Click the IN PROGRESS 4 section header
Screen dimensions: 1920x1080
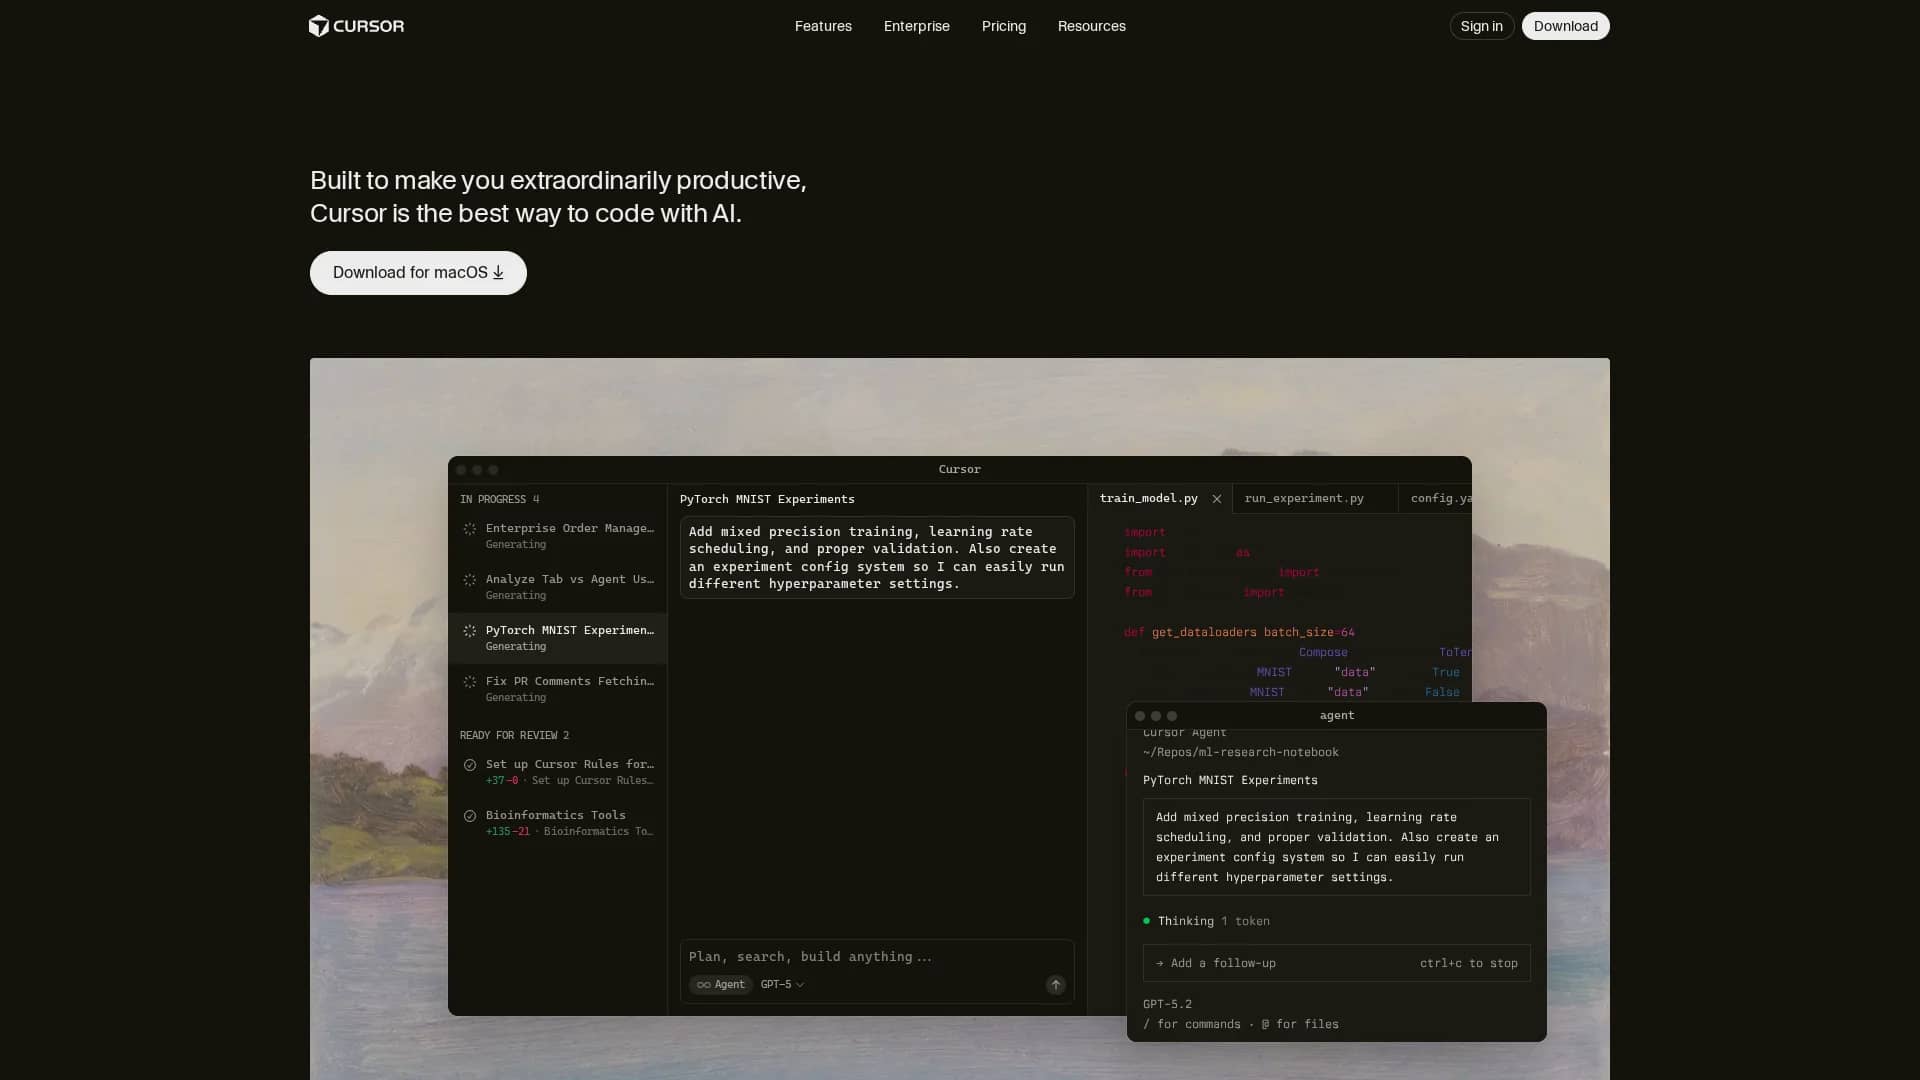499,499
